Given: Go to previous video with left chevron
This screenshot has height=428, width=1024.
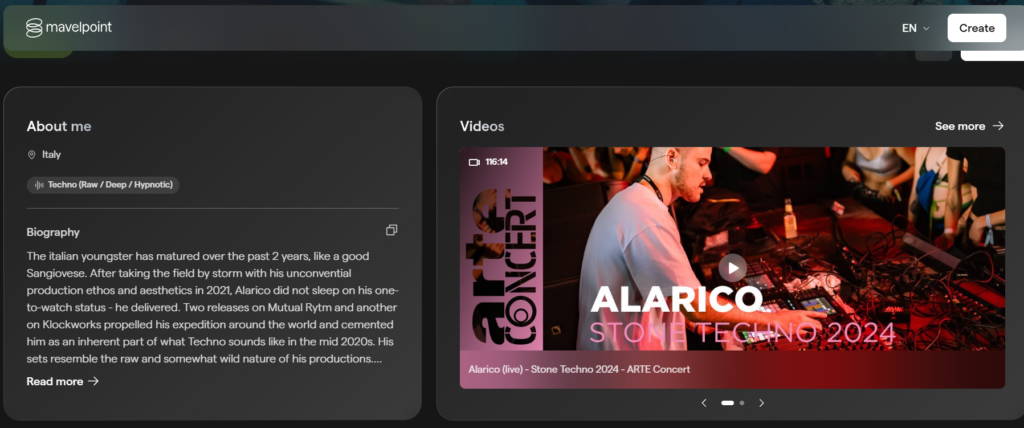Looking at the screenshot, I should (x=704, y=403).
